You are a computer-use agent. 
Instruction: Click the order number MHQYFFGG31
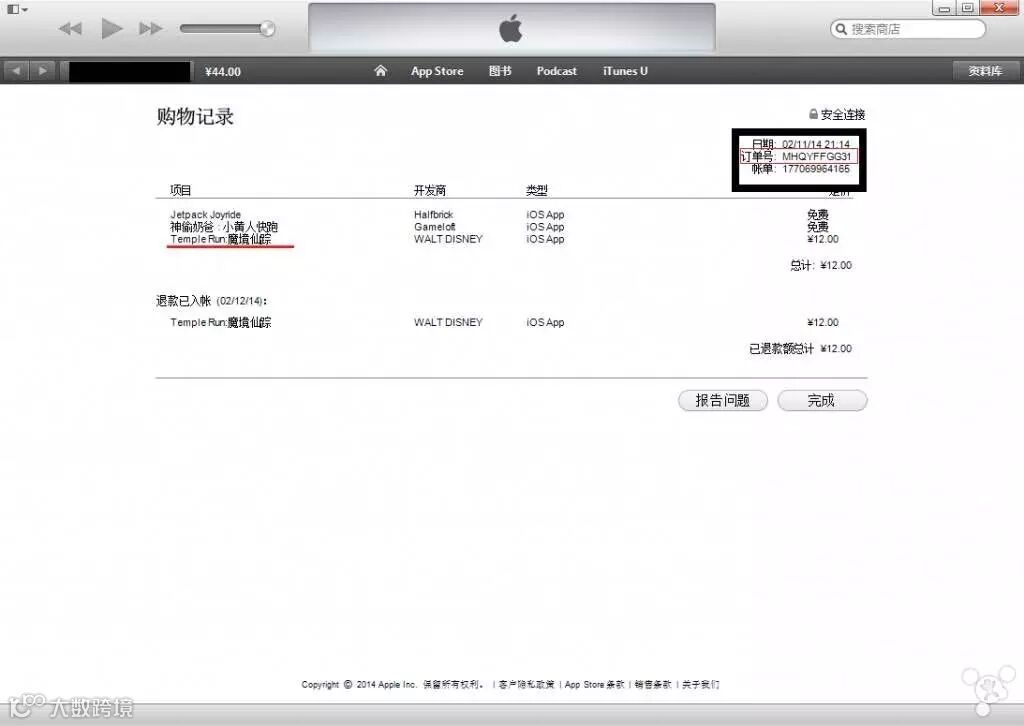[816, 157]
